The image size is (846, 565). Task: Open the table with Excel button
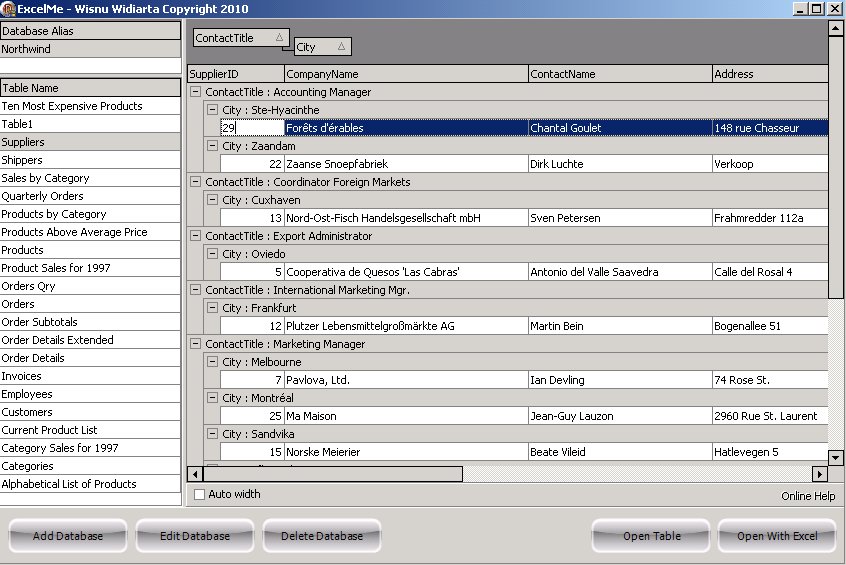(777, 536)
